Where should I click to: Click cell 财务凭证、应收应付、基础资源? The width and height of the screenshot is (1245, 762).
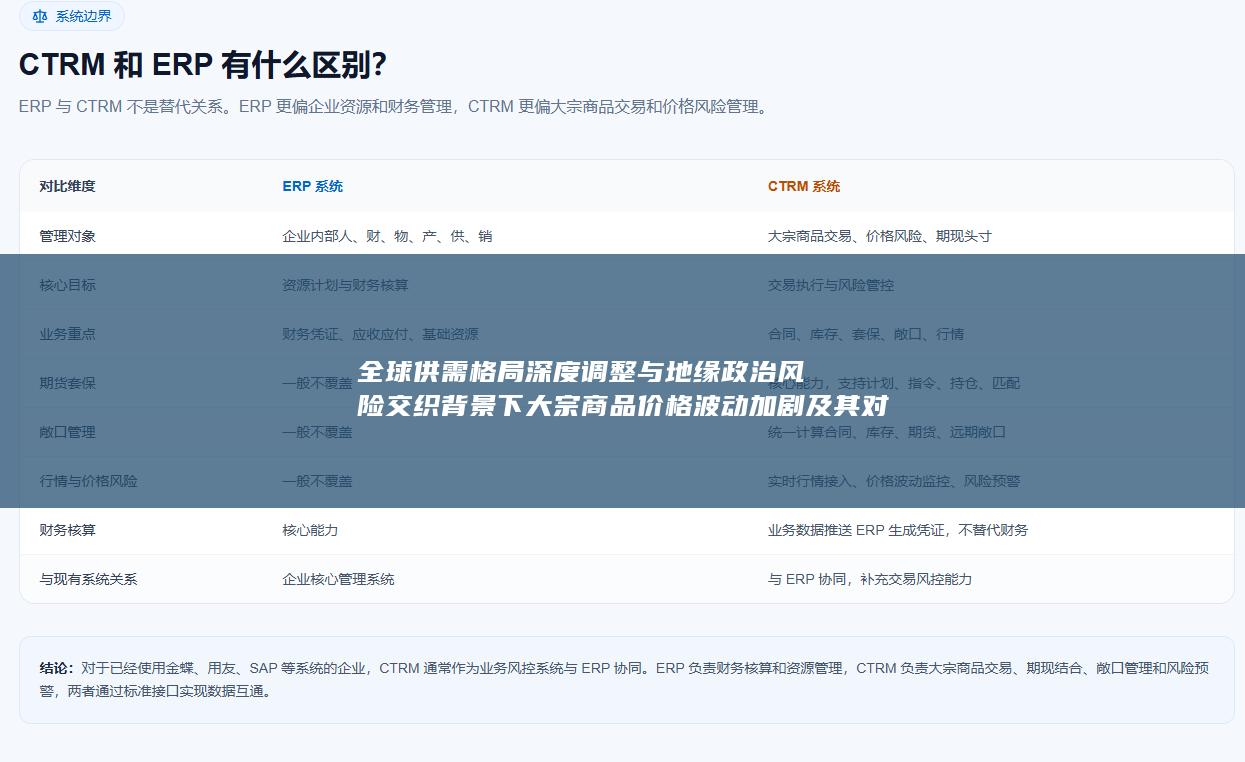[380, 334]
